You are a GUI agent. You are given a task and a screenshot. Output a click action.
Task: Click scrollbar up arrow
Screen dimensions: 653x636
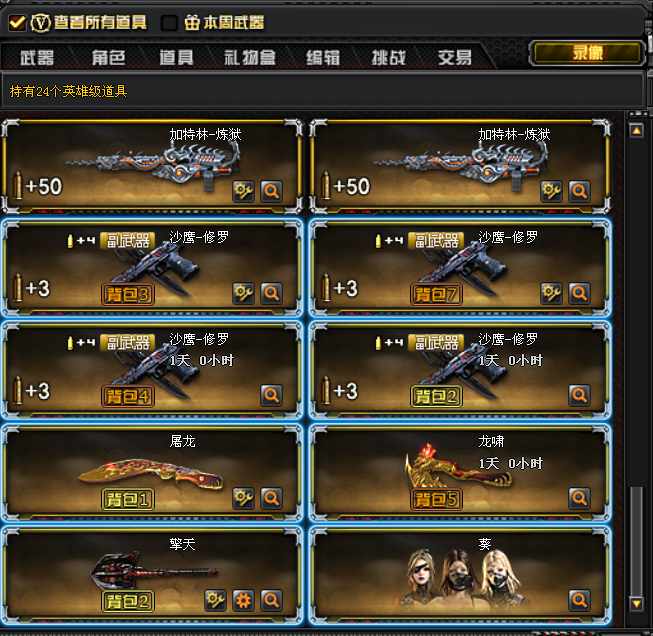(636, 131)
